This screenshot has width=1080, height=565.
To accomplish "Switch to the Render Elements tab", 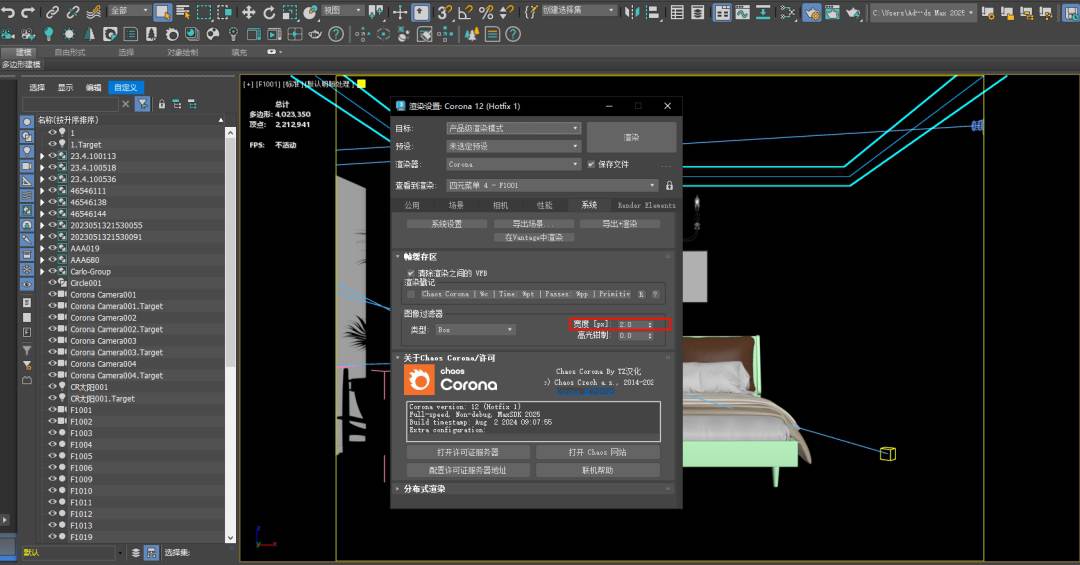I will coord(646,205).
